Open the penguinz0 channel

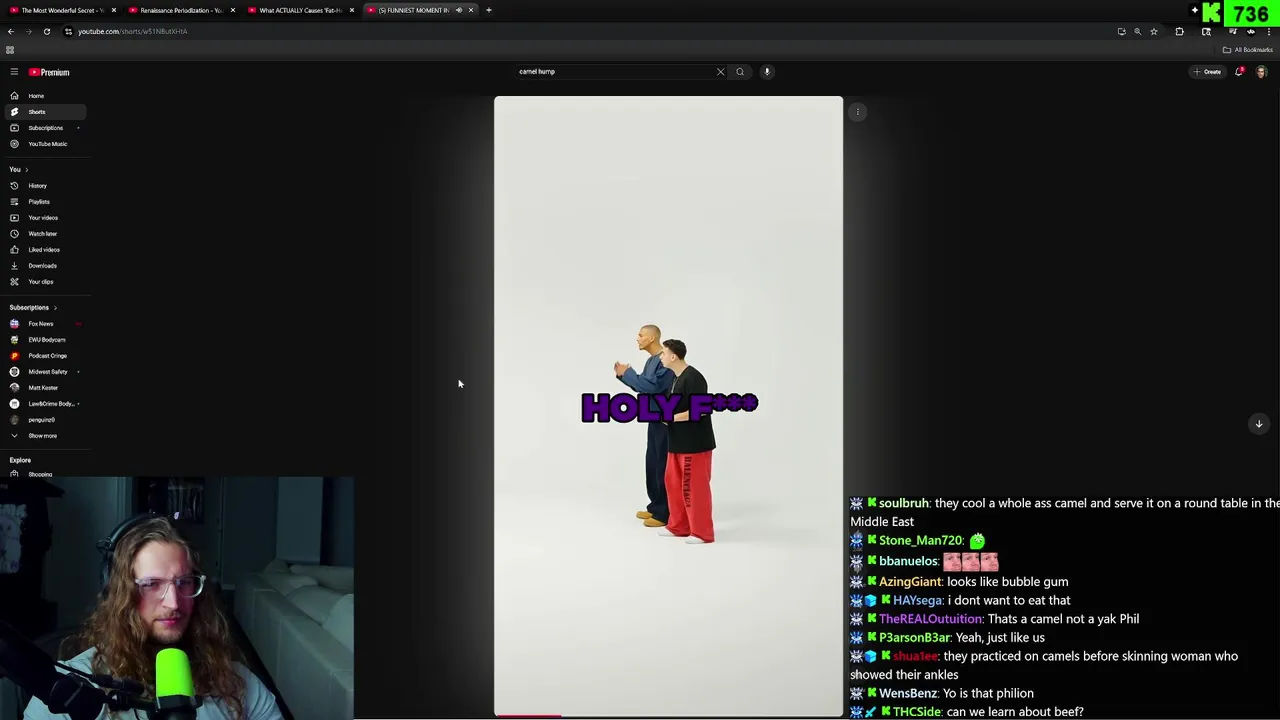(43, 420)
